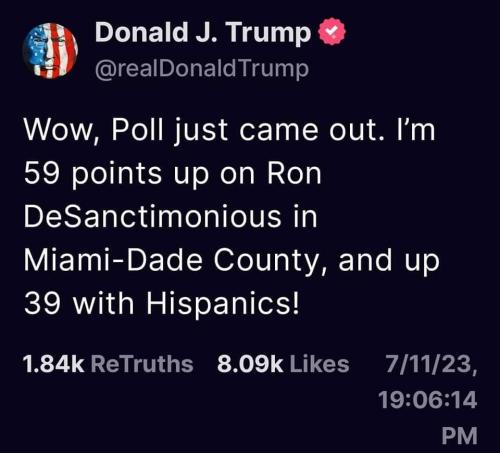The width and height of the screenshot is (500, 453).
Task: Select the word Hispanics! in post
Action: point(223,304)
